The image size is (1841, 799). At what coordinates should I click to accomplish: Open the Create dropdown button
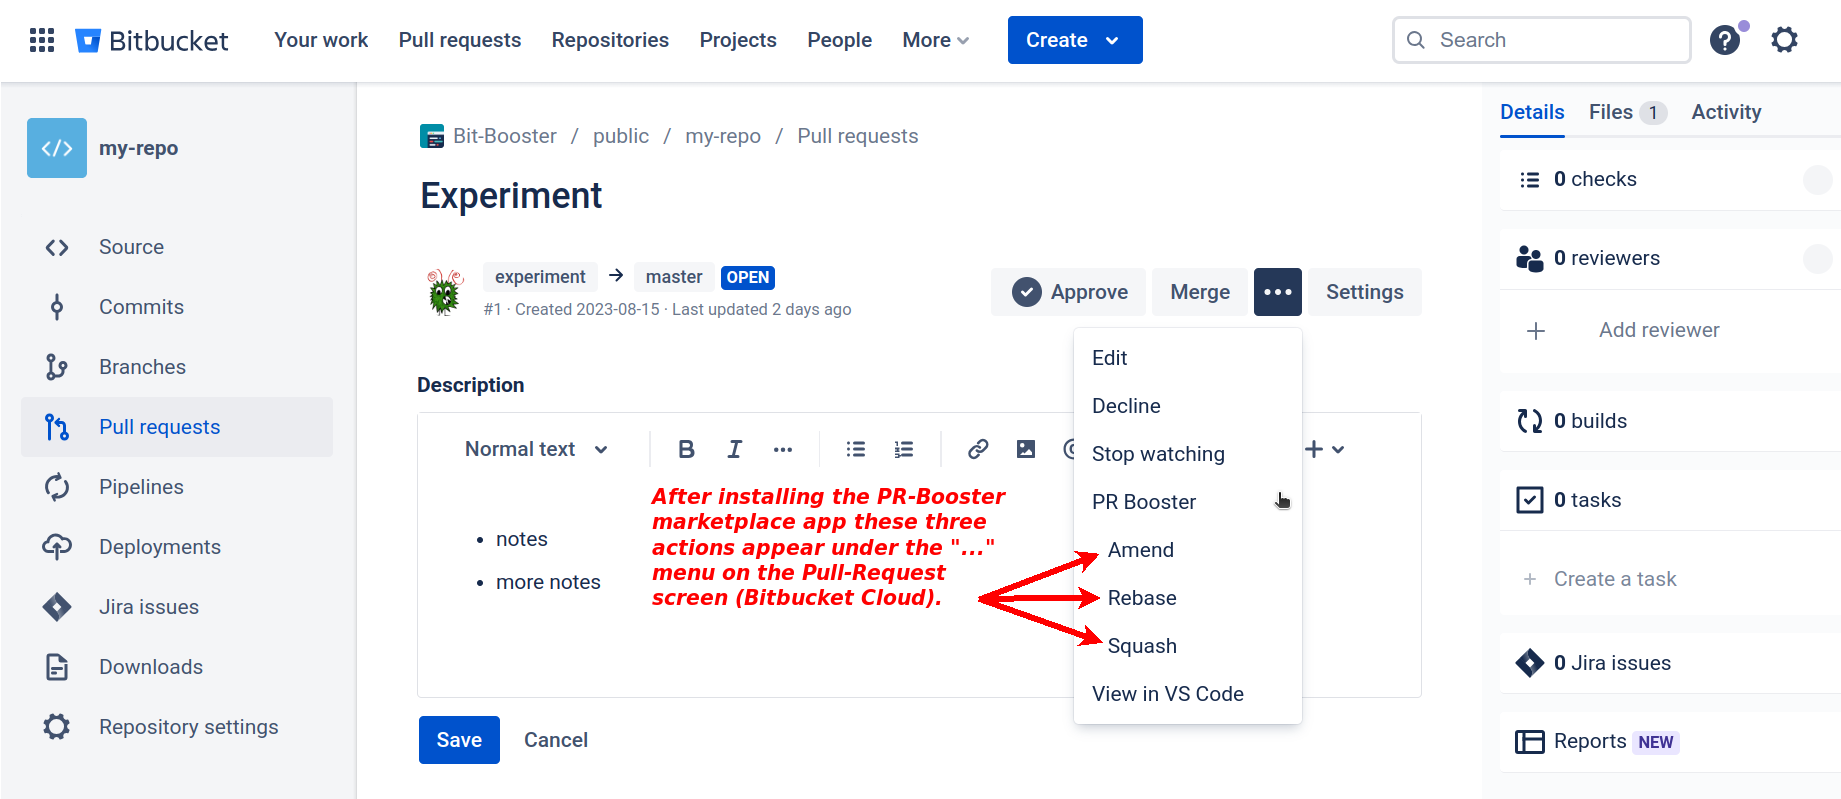1075,40
